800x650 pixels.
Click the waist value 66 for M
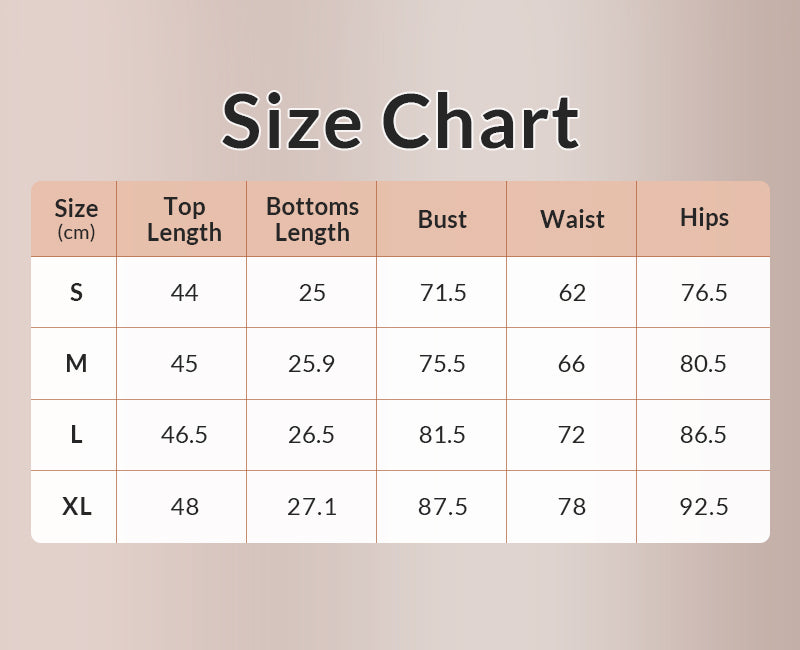[x=572, y=364]
